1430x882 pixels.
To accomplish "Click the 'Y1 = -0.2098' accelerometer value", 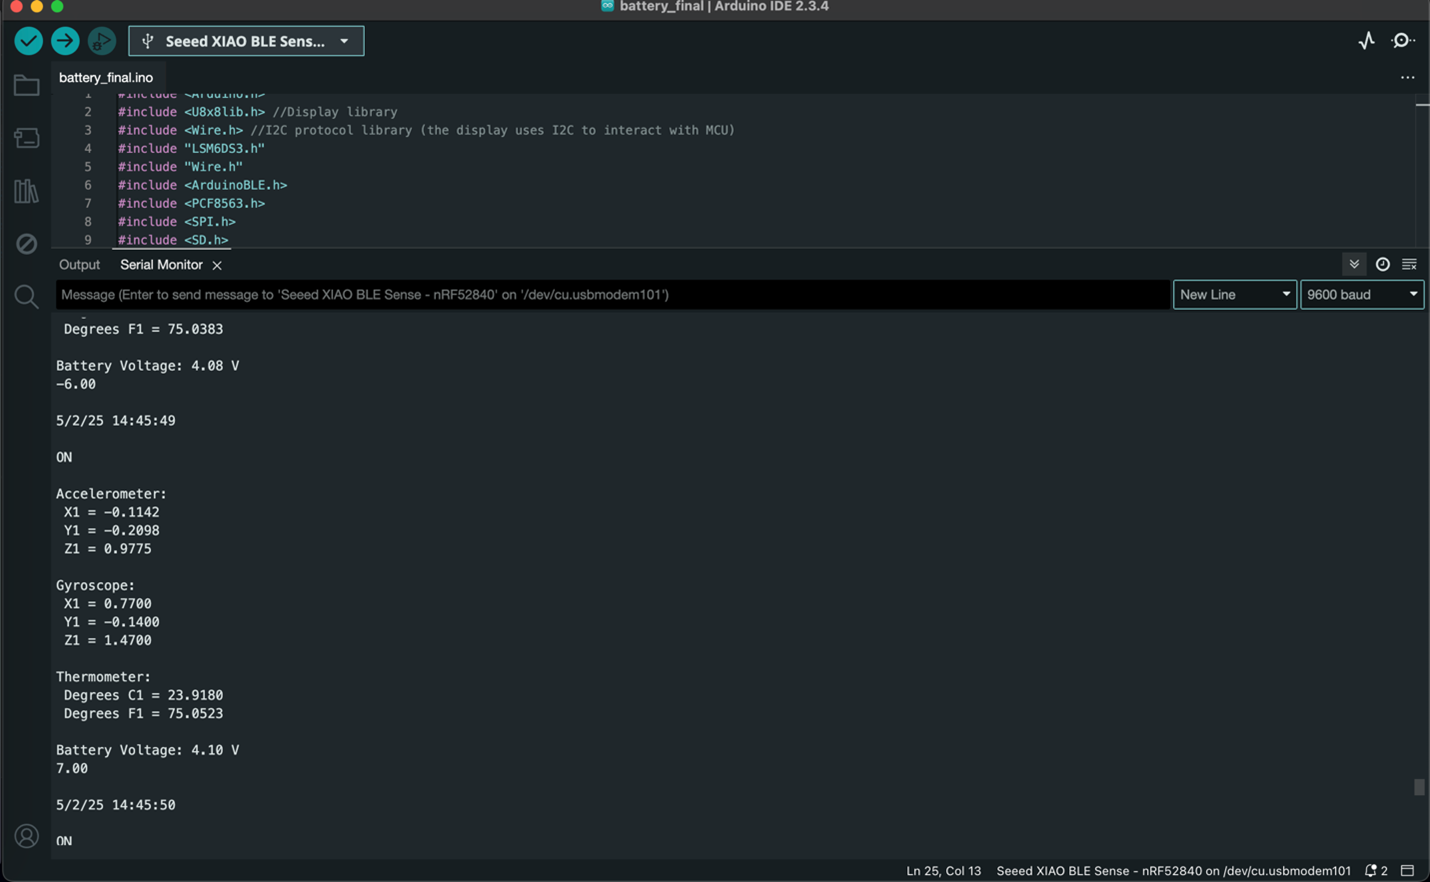I will (111, 531).
